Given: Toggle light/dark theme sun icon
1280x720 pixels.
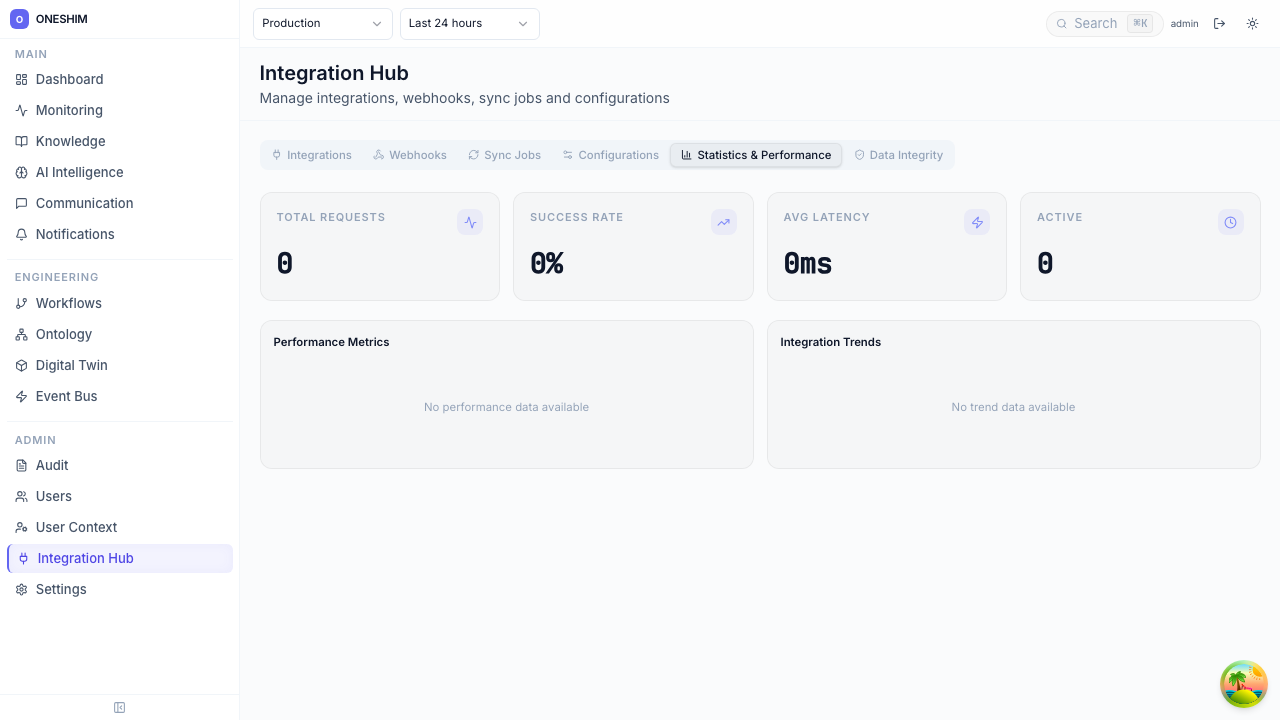Looking at the screenshot, I should (x=1252, y=24).
